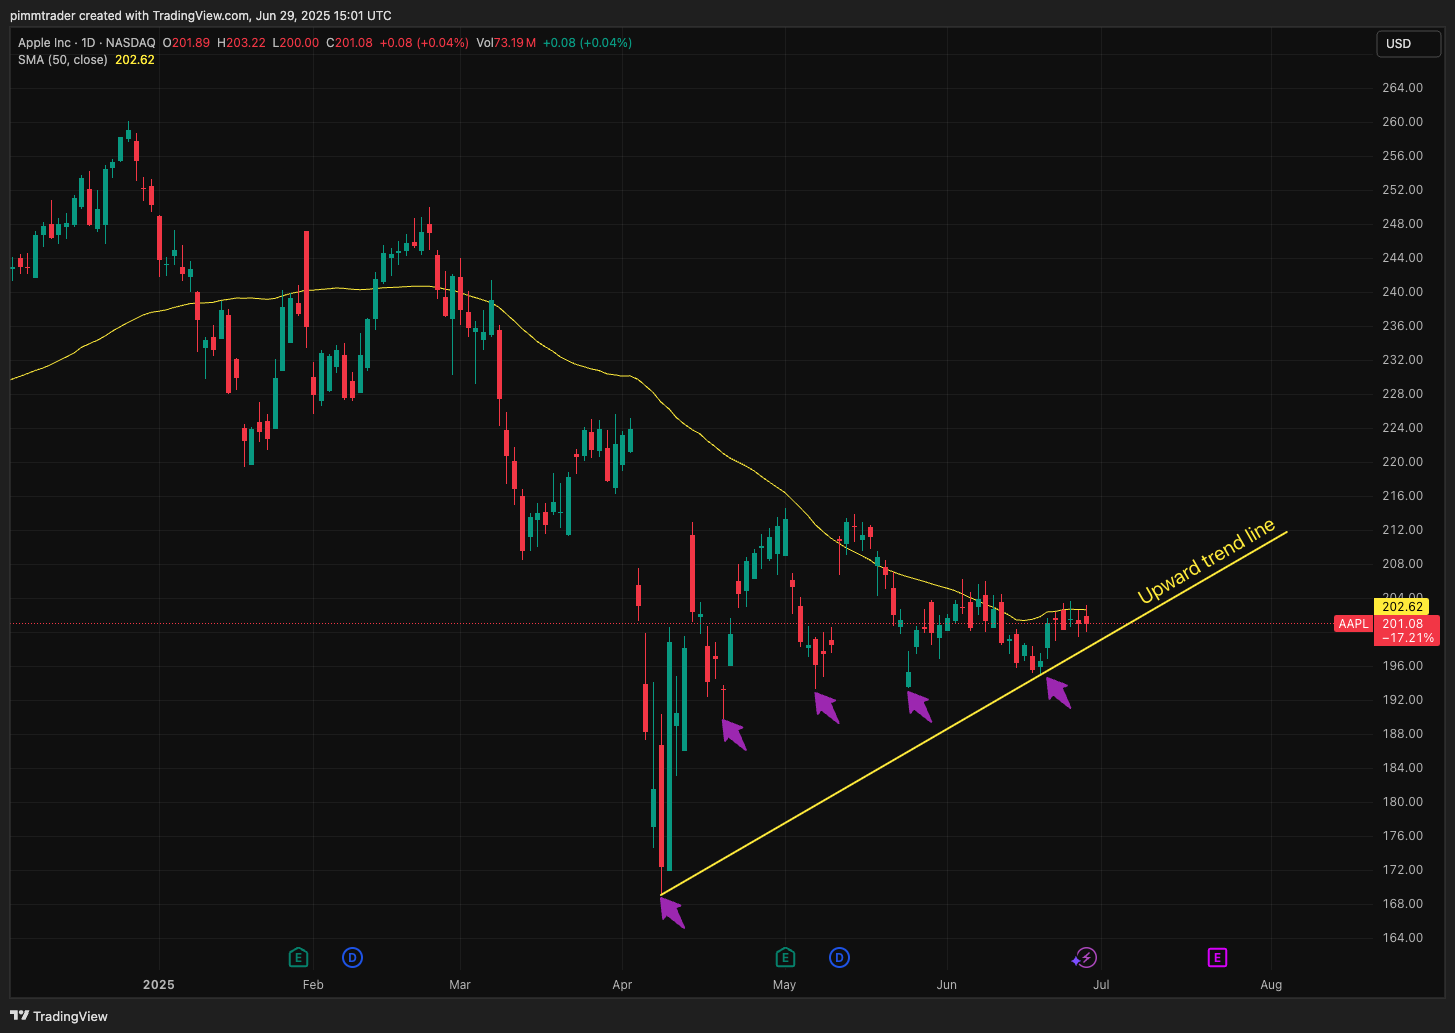Click the 240.00 price axis label
Screen dimensions: 1455x1033
point(1402,292)
